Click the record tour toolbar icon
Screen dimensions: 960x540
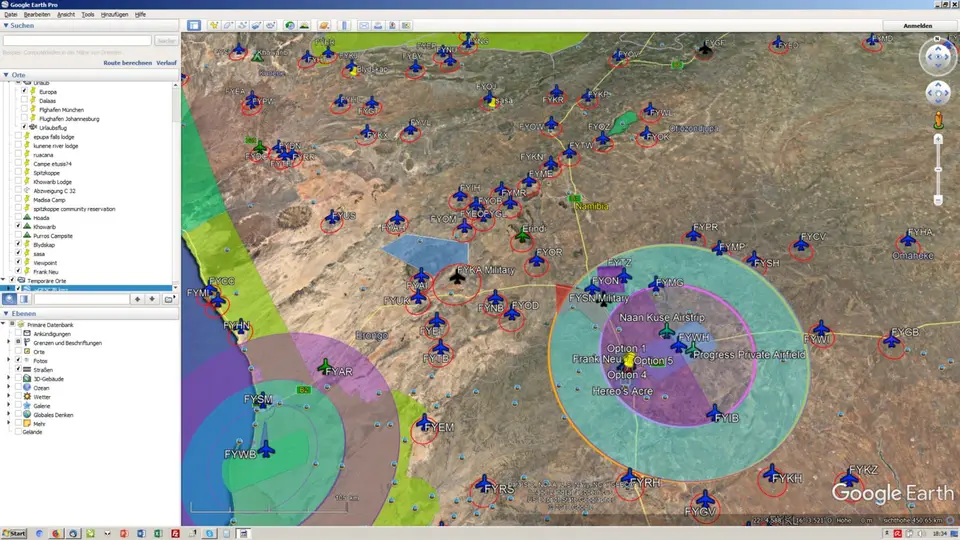point(270,25)
